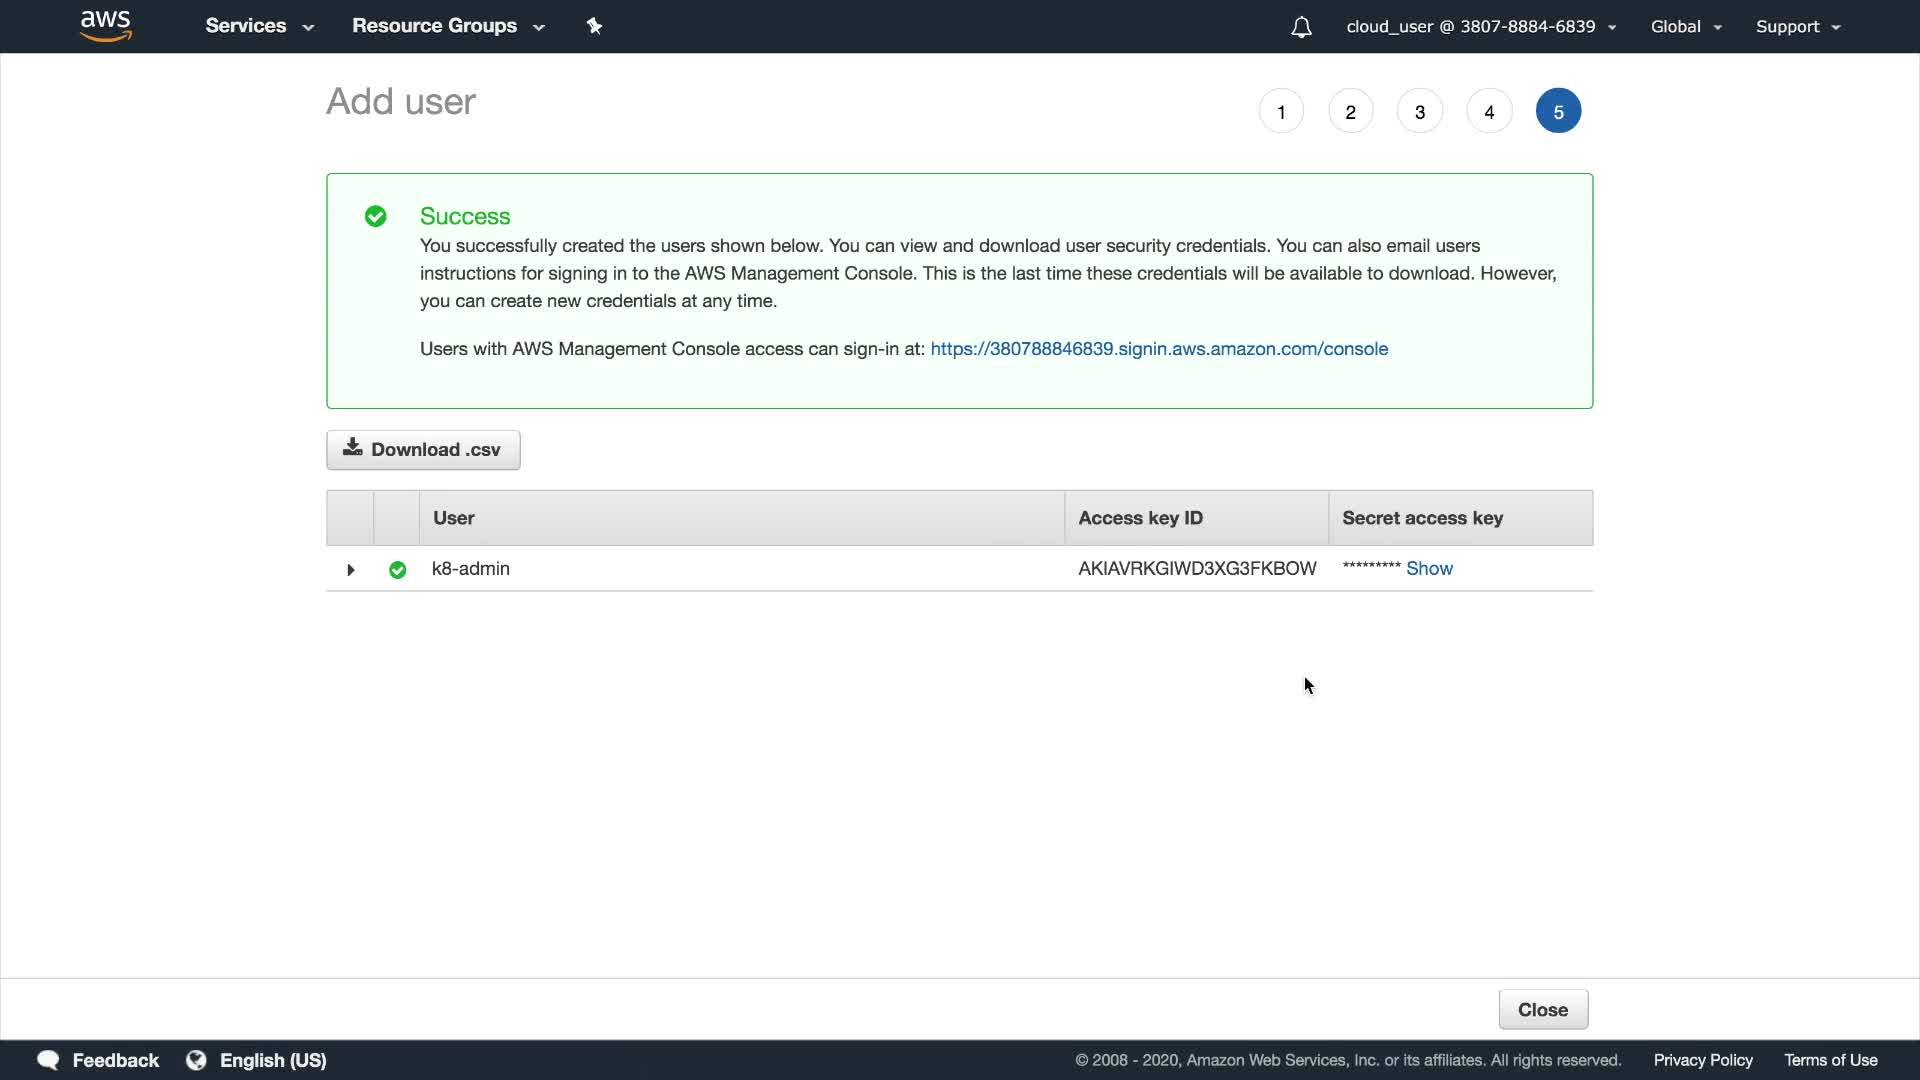1920x1080 pixels.
Task: Open the Resource Groups dropdown
Action: [447, 26]
